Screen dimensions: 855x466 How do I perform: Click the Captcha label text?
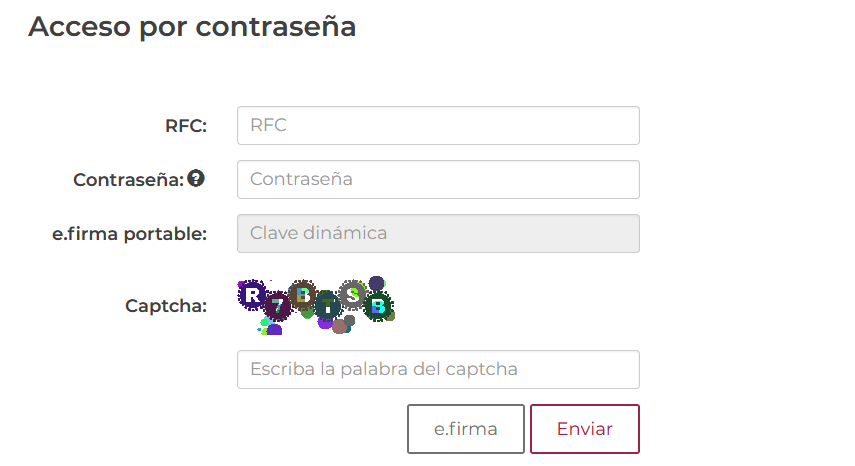pos(166,306)
